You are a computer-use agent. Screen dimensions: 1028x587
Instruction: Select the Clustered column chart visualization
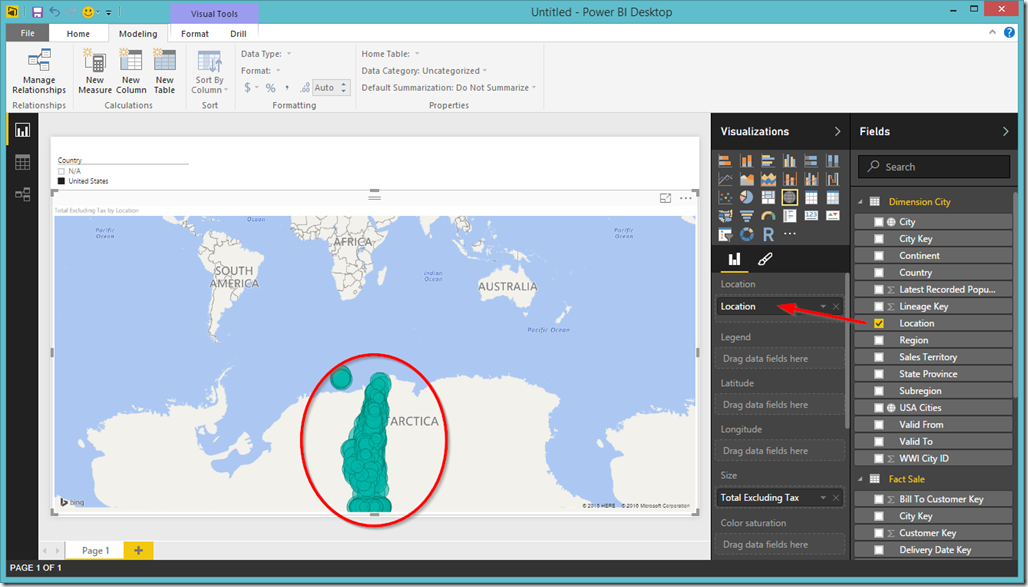[x=789, y=161]
